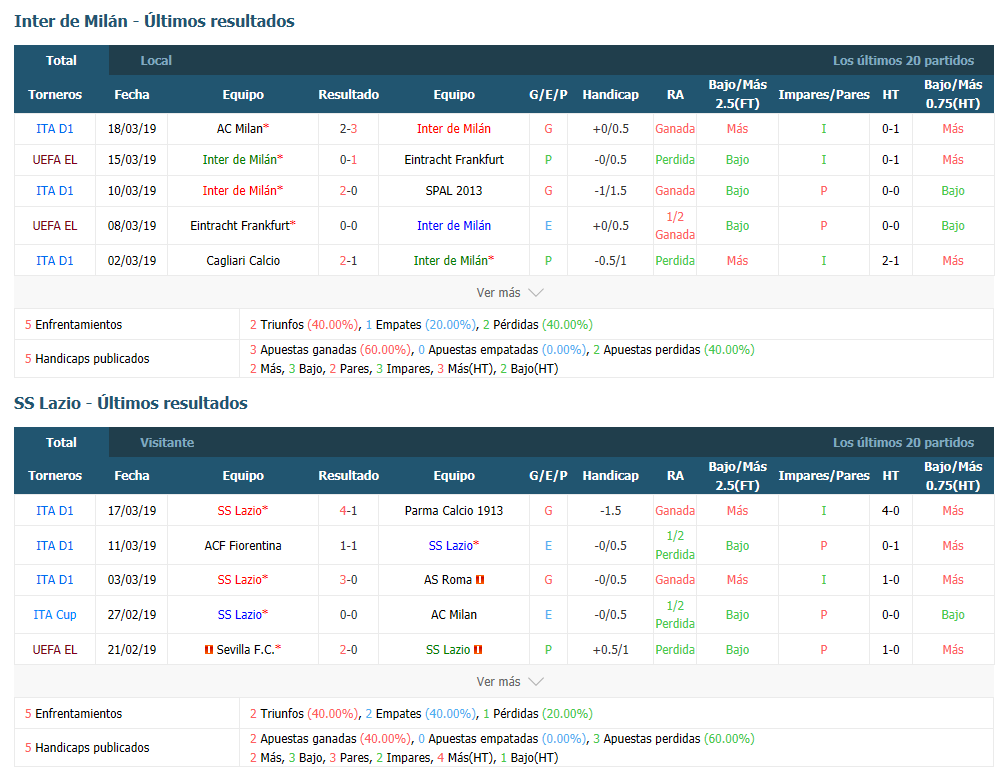Open Los últimos 20 partidos in the SS Lazio section
This screenshot has width=1003, height=772.
903,442
